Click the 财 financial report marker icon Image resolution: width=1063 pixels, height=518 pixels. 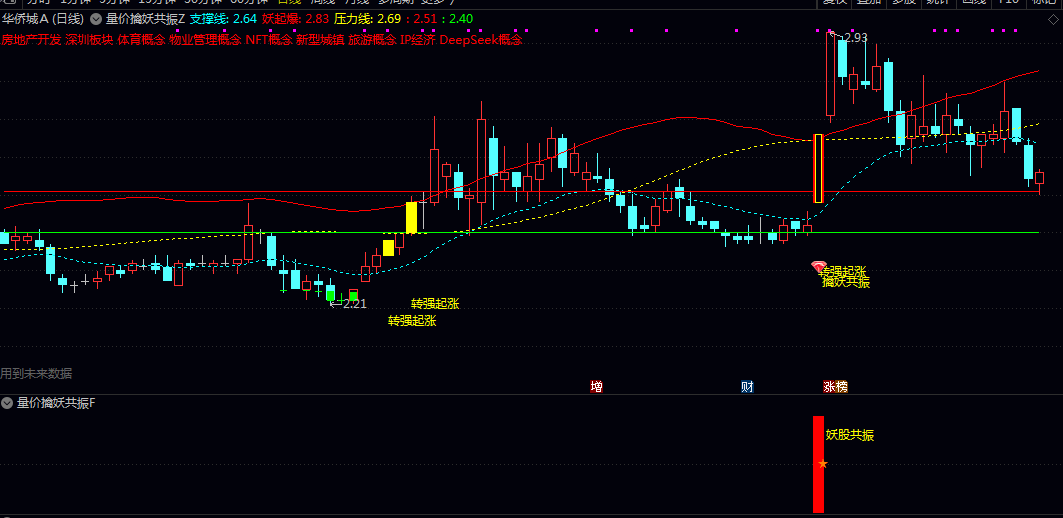click(747, 387)
